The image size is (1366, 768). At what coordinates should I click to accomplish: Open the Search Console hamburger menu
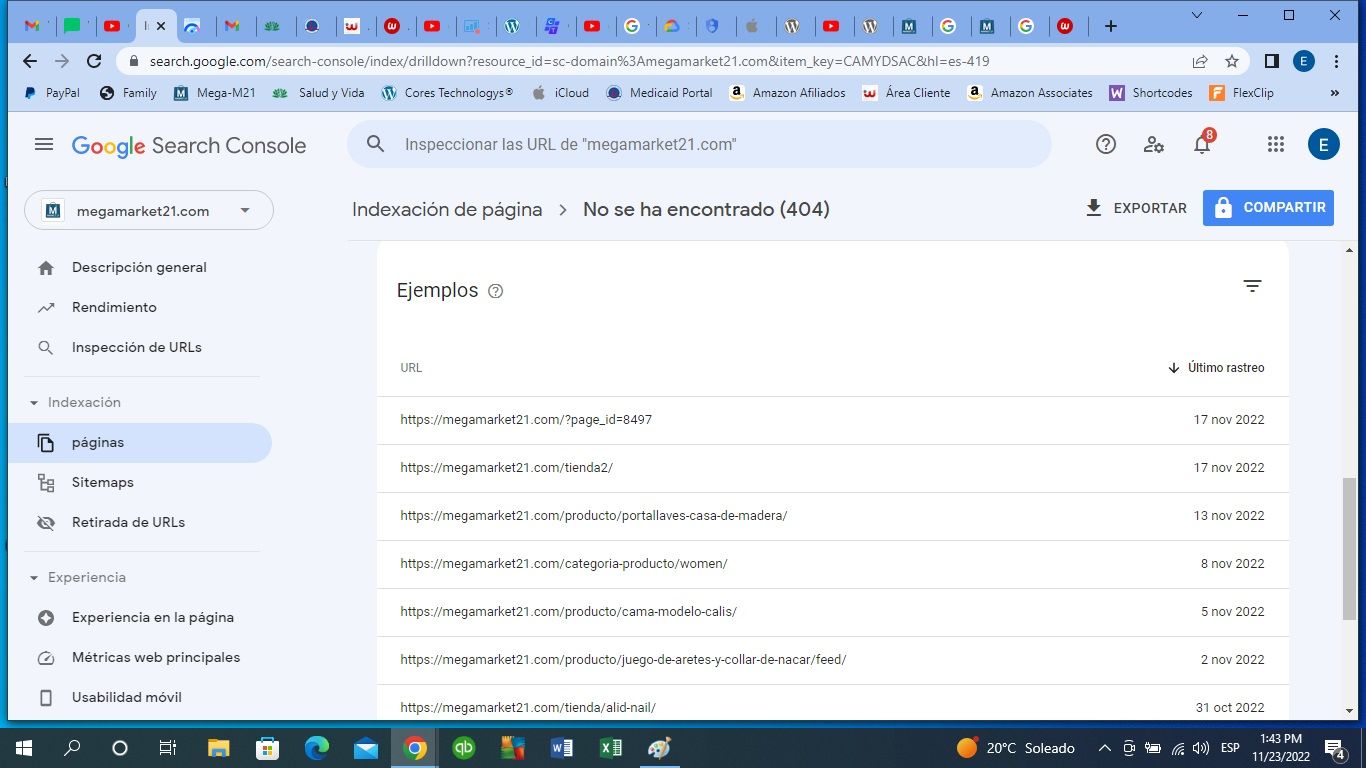(43, 145)
